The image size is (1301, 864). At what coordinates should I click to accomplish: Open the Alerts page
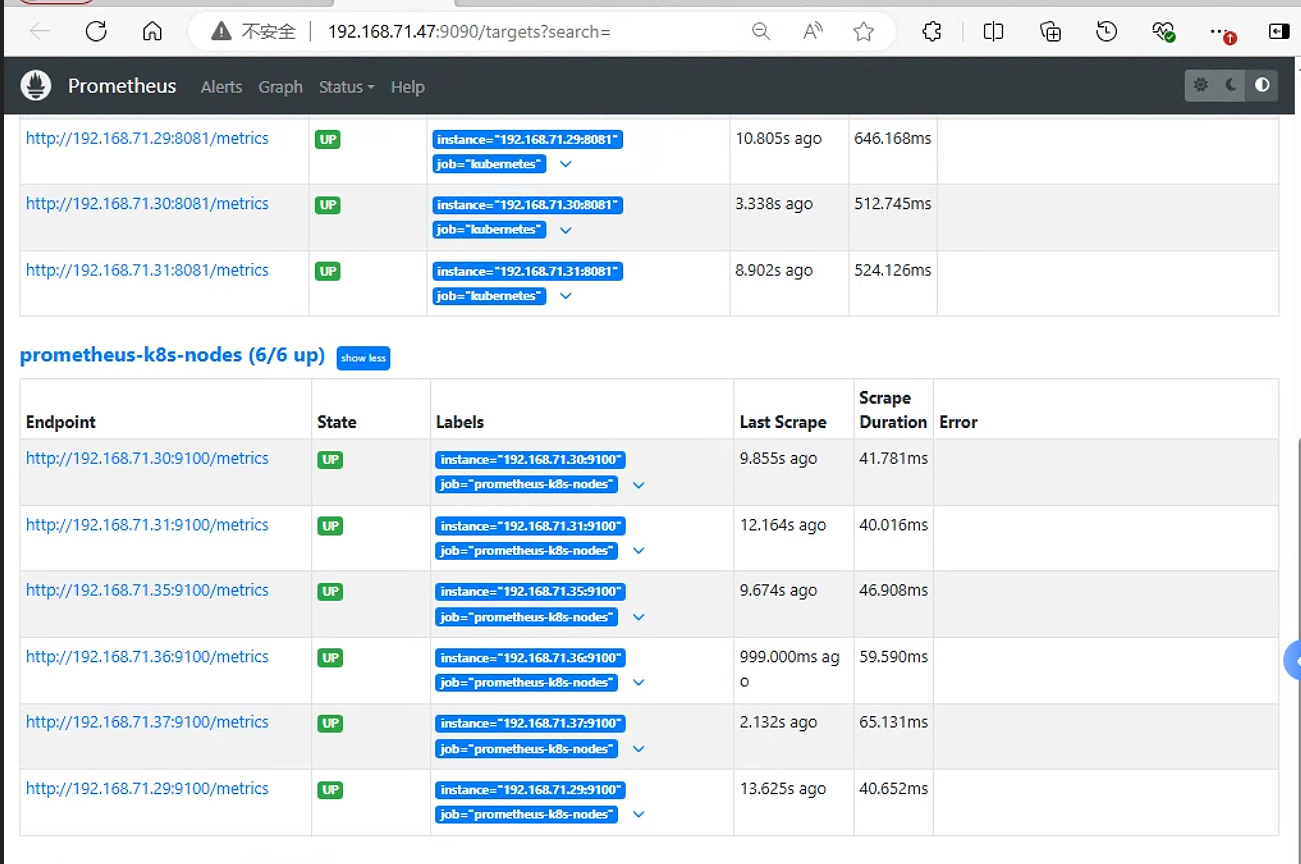point(221,87)
